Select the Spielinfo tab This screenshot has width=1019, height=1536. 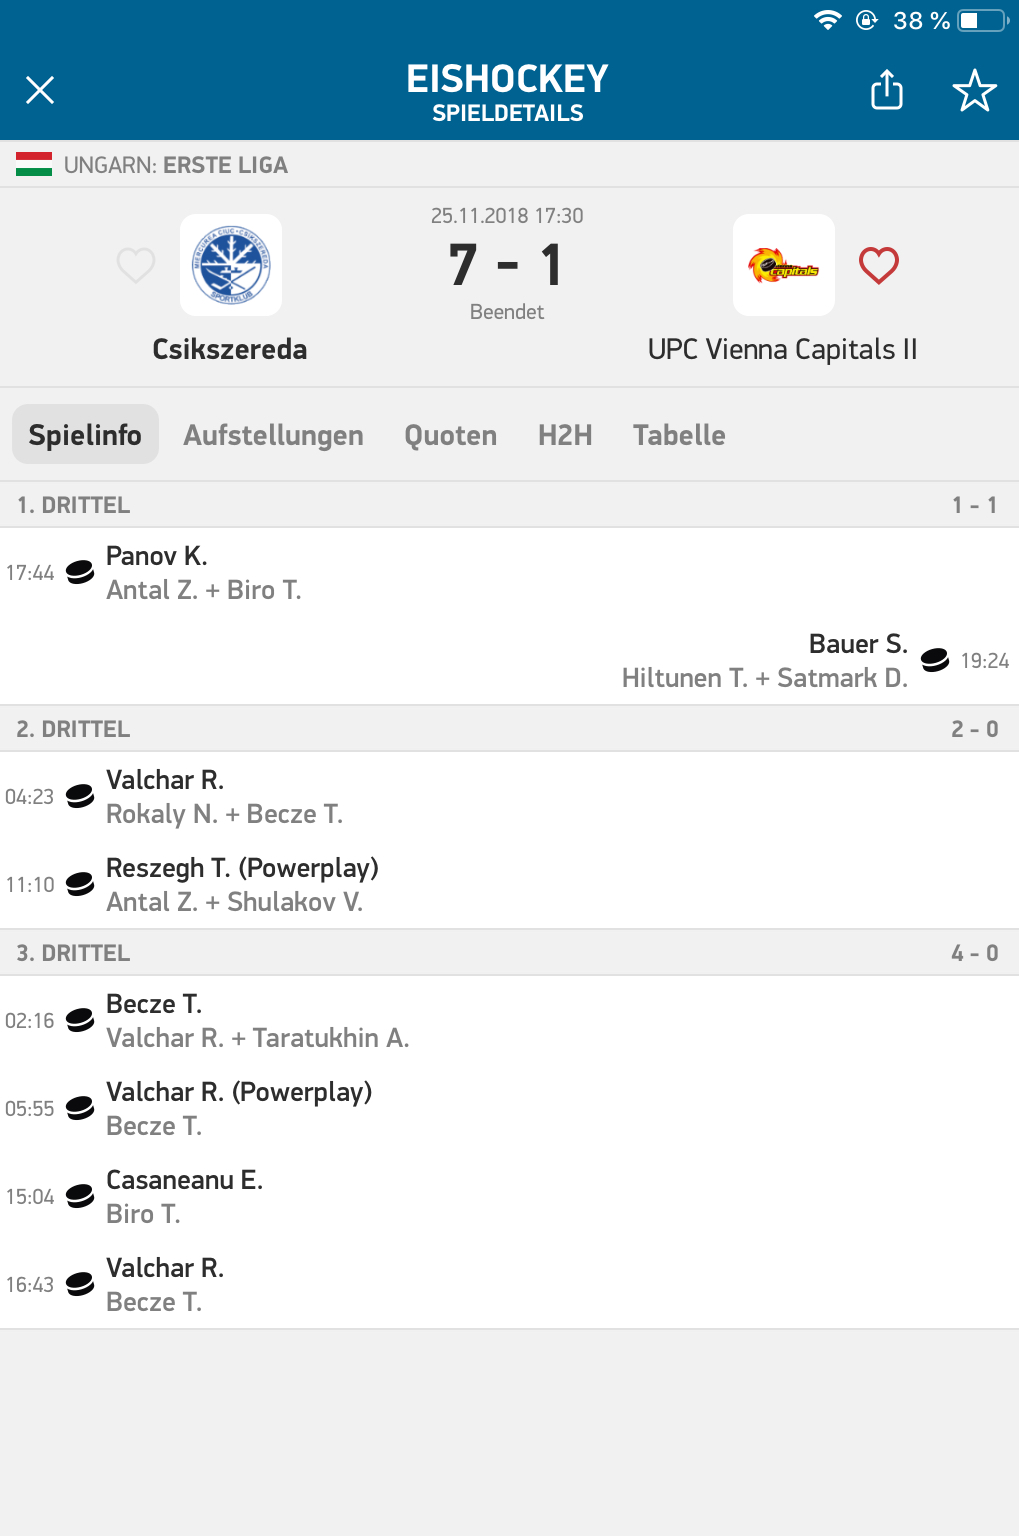(x=85, y=435)
